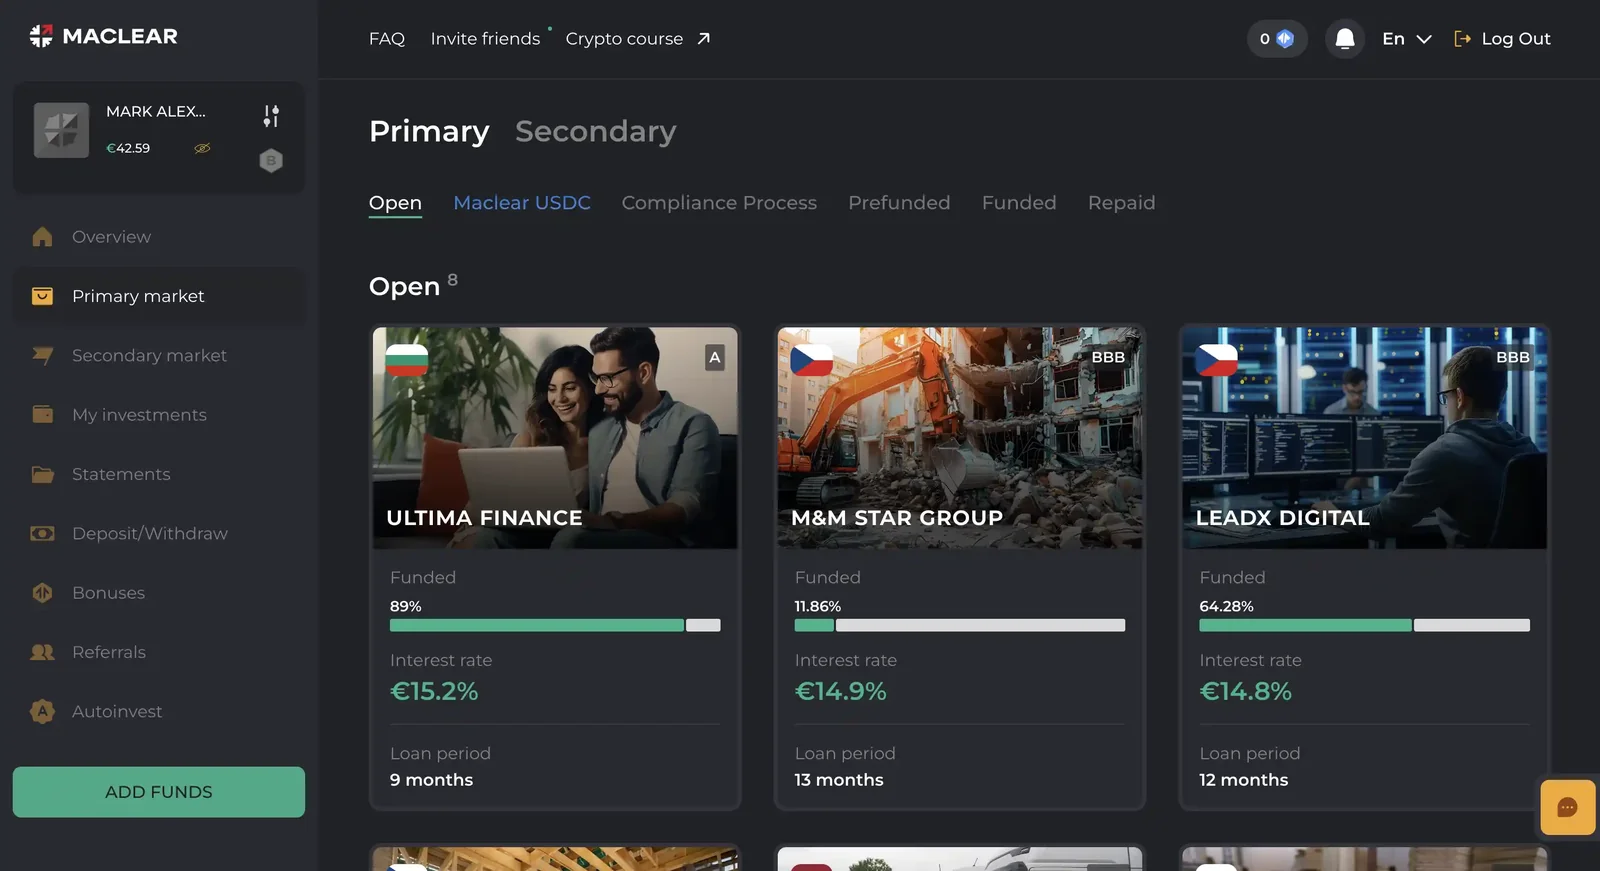Viewport: 1600px width, 871px height.
Task: Open account settings sliders icon
Action: pyautogui.click(x=271, y=116)
